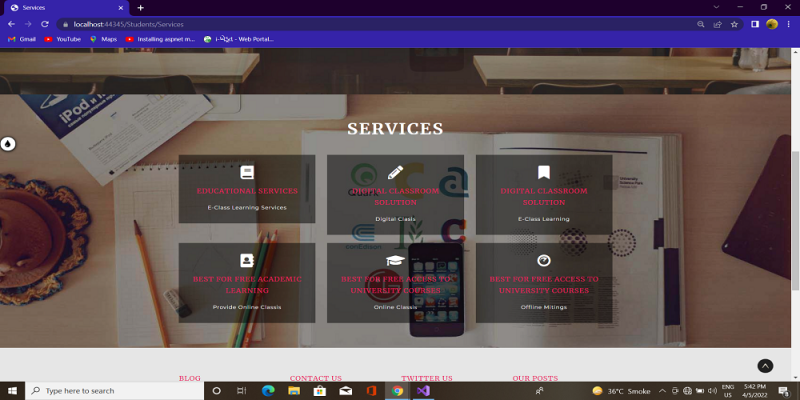Image resolution: width=800 pixels, height=400 pixels.
Task: Click the zoom magnifier icon in address bar
Action: tap(701, 24)
